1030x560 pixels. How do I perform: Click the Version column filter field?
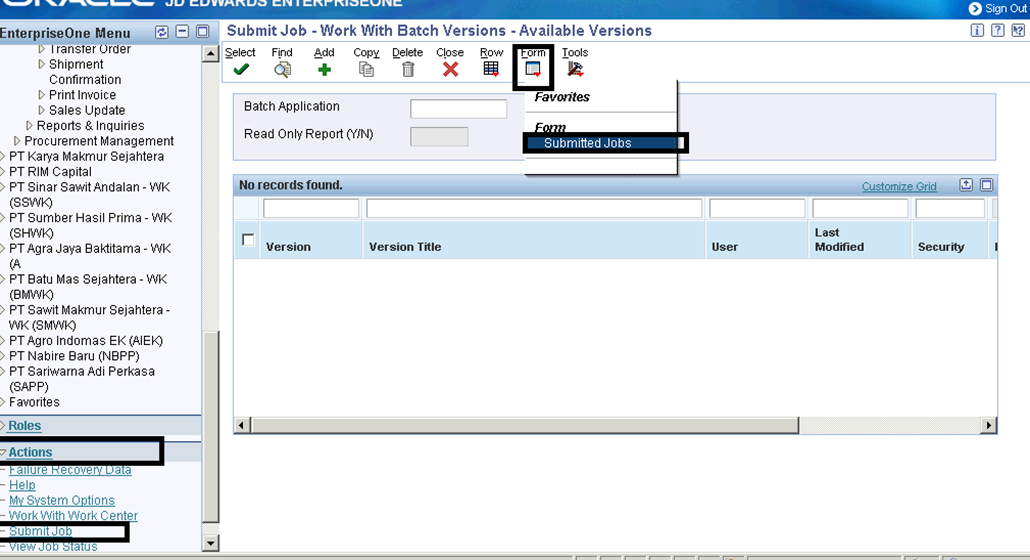[311, 208]
